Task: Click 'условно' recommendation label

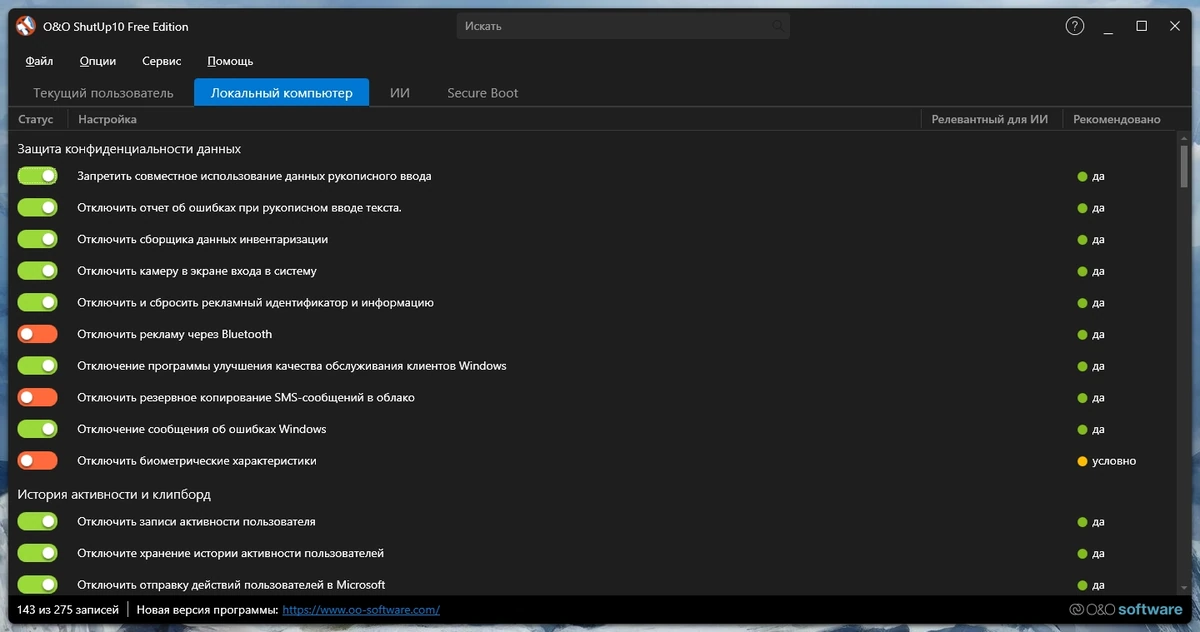Action: click(x=1114, y=462)
